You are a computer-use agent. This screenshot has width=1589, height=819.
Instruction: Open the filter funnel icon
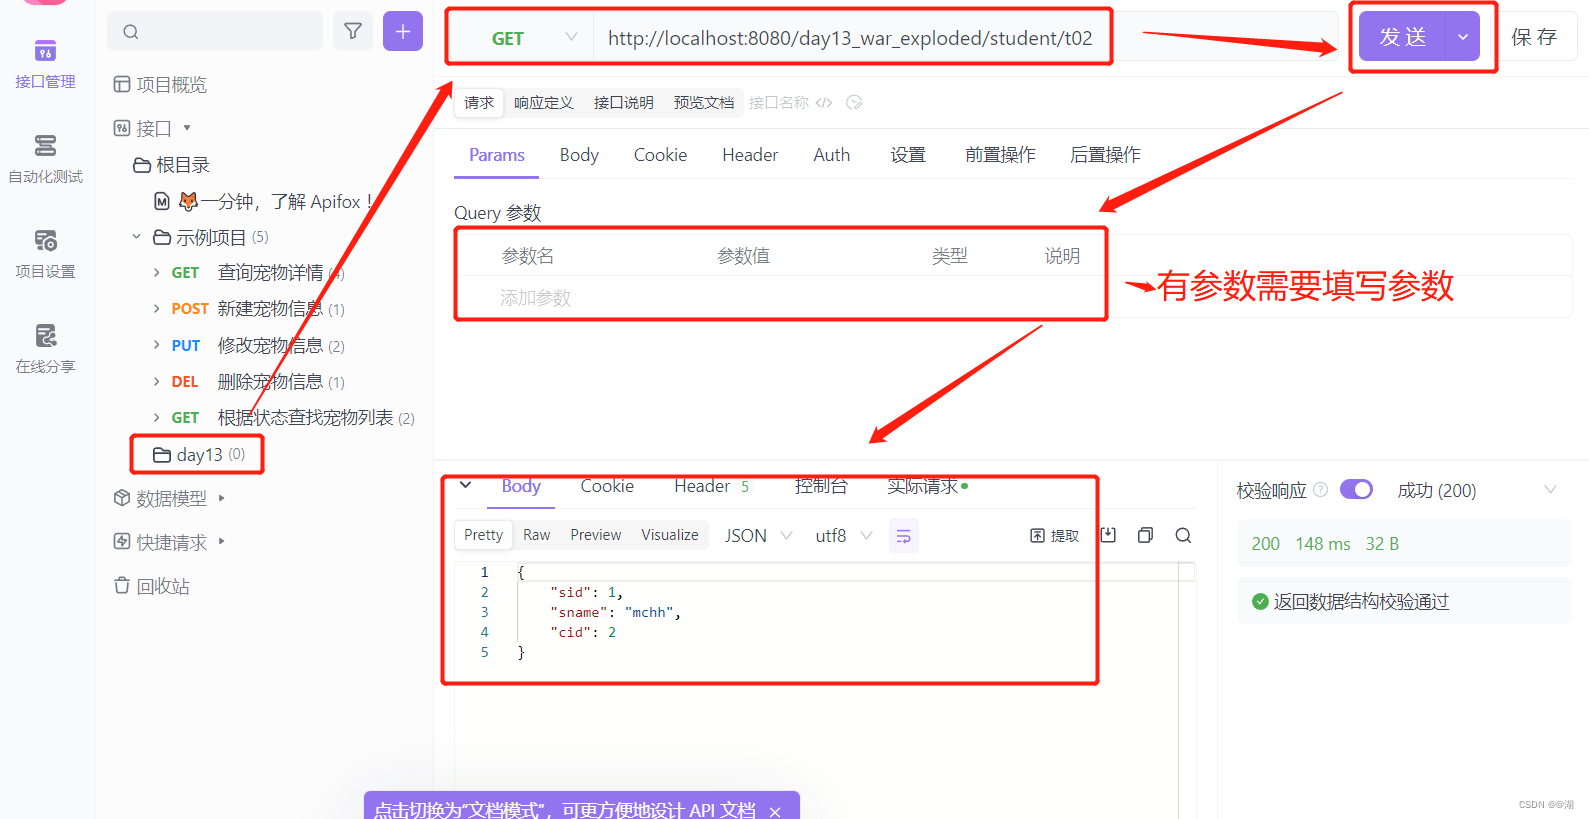click(353, 31)
